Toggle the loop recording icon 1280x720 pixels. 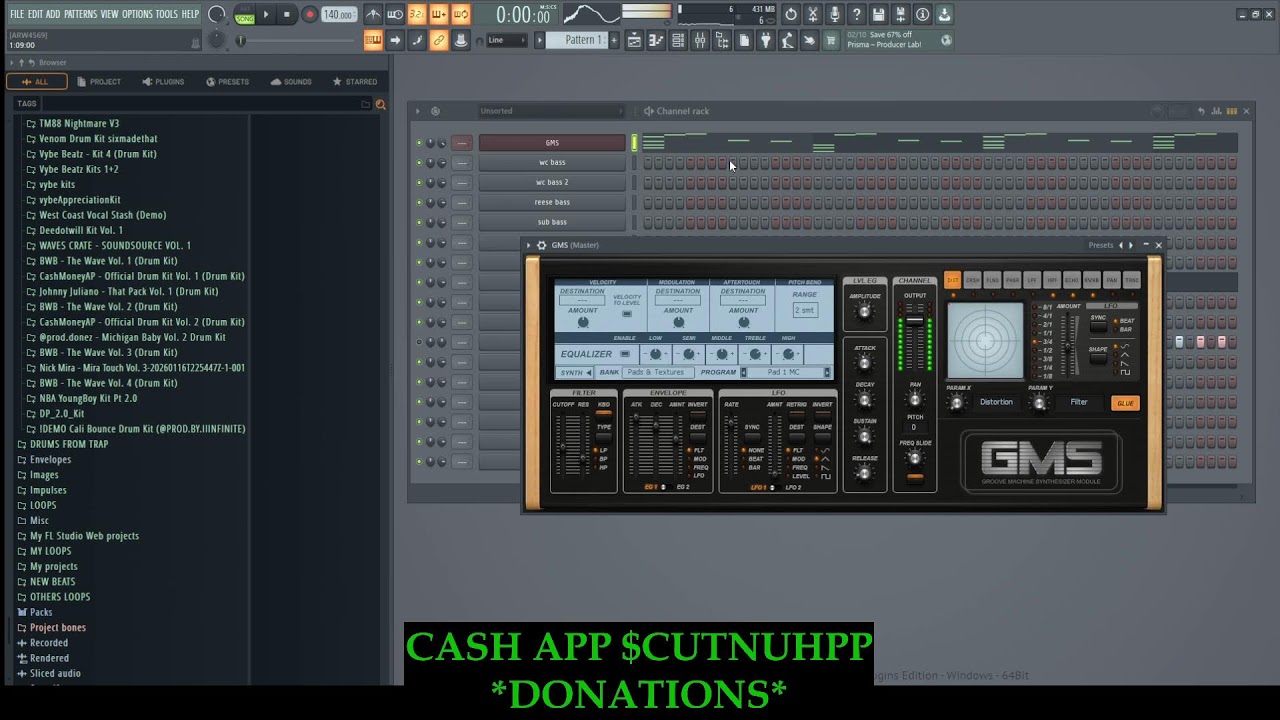(x=461, y=14)
